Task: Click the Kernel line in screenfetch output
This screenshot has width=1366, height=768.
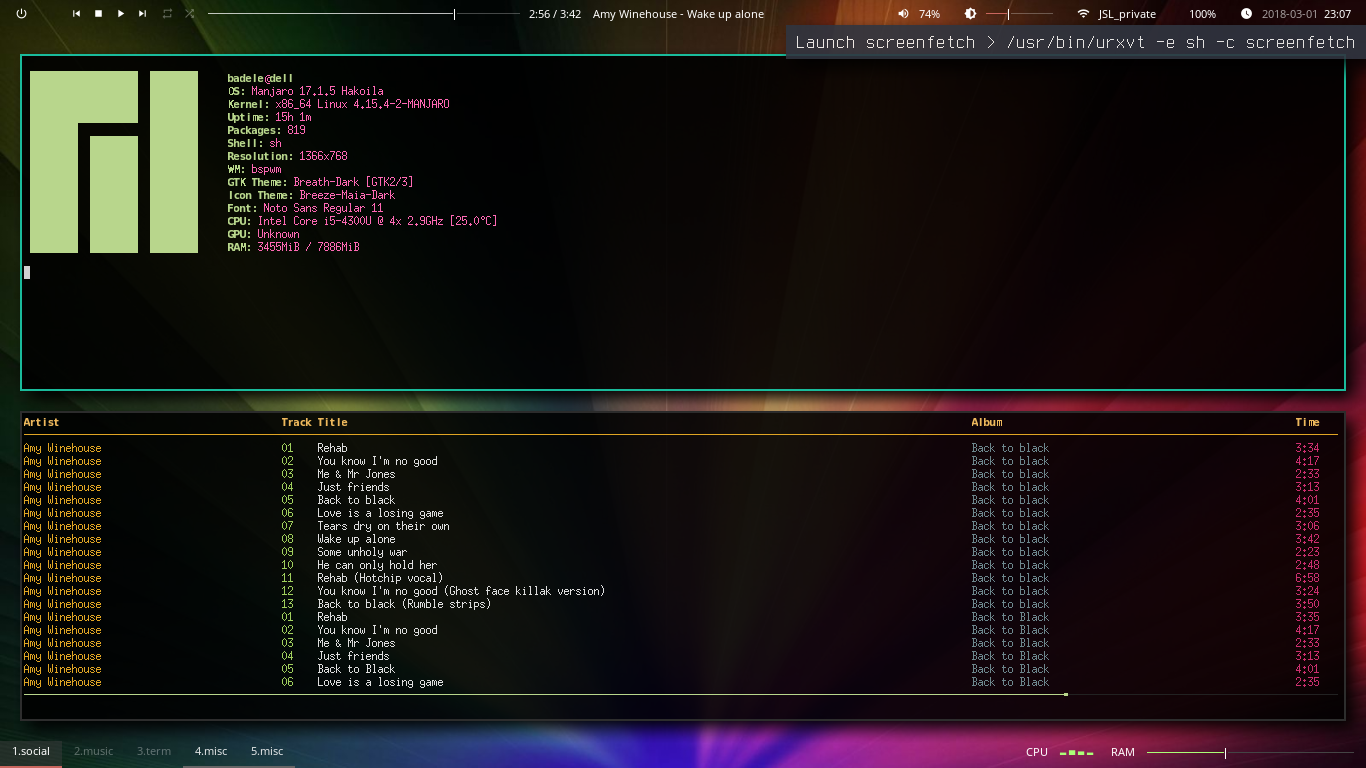Action: pos(338,104)
